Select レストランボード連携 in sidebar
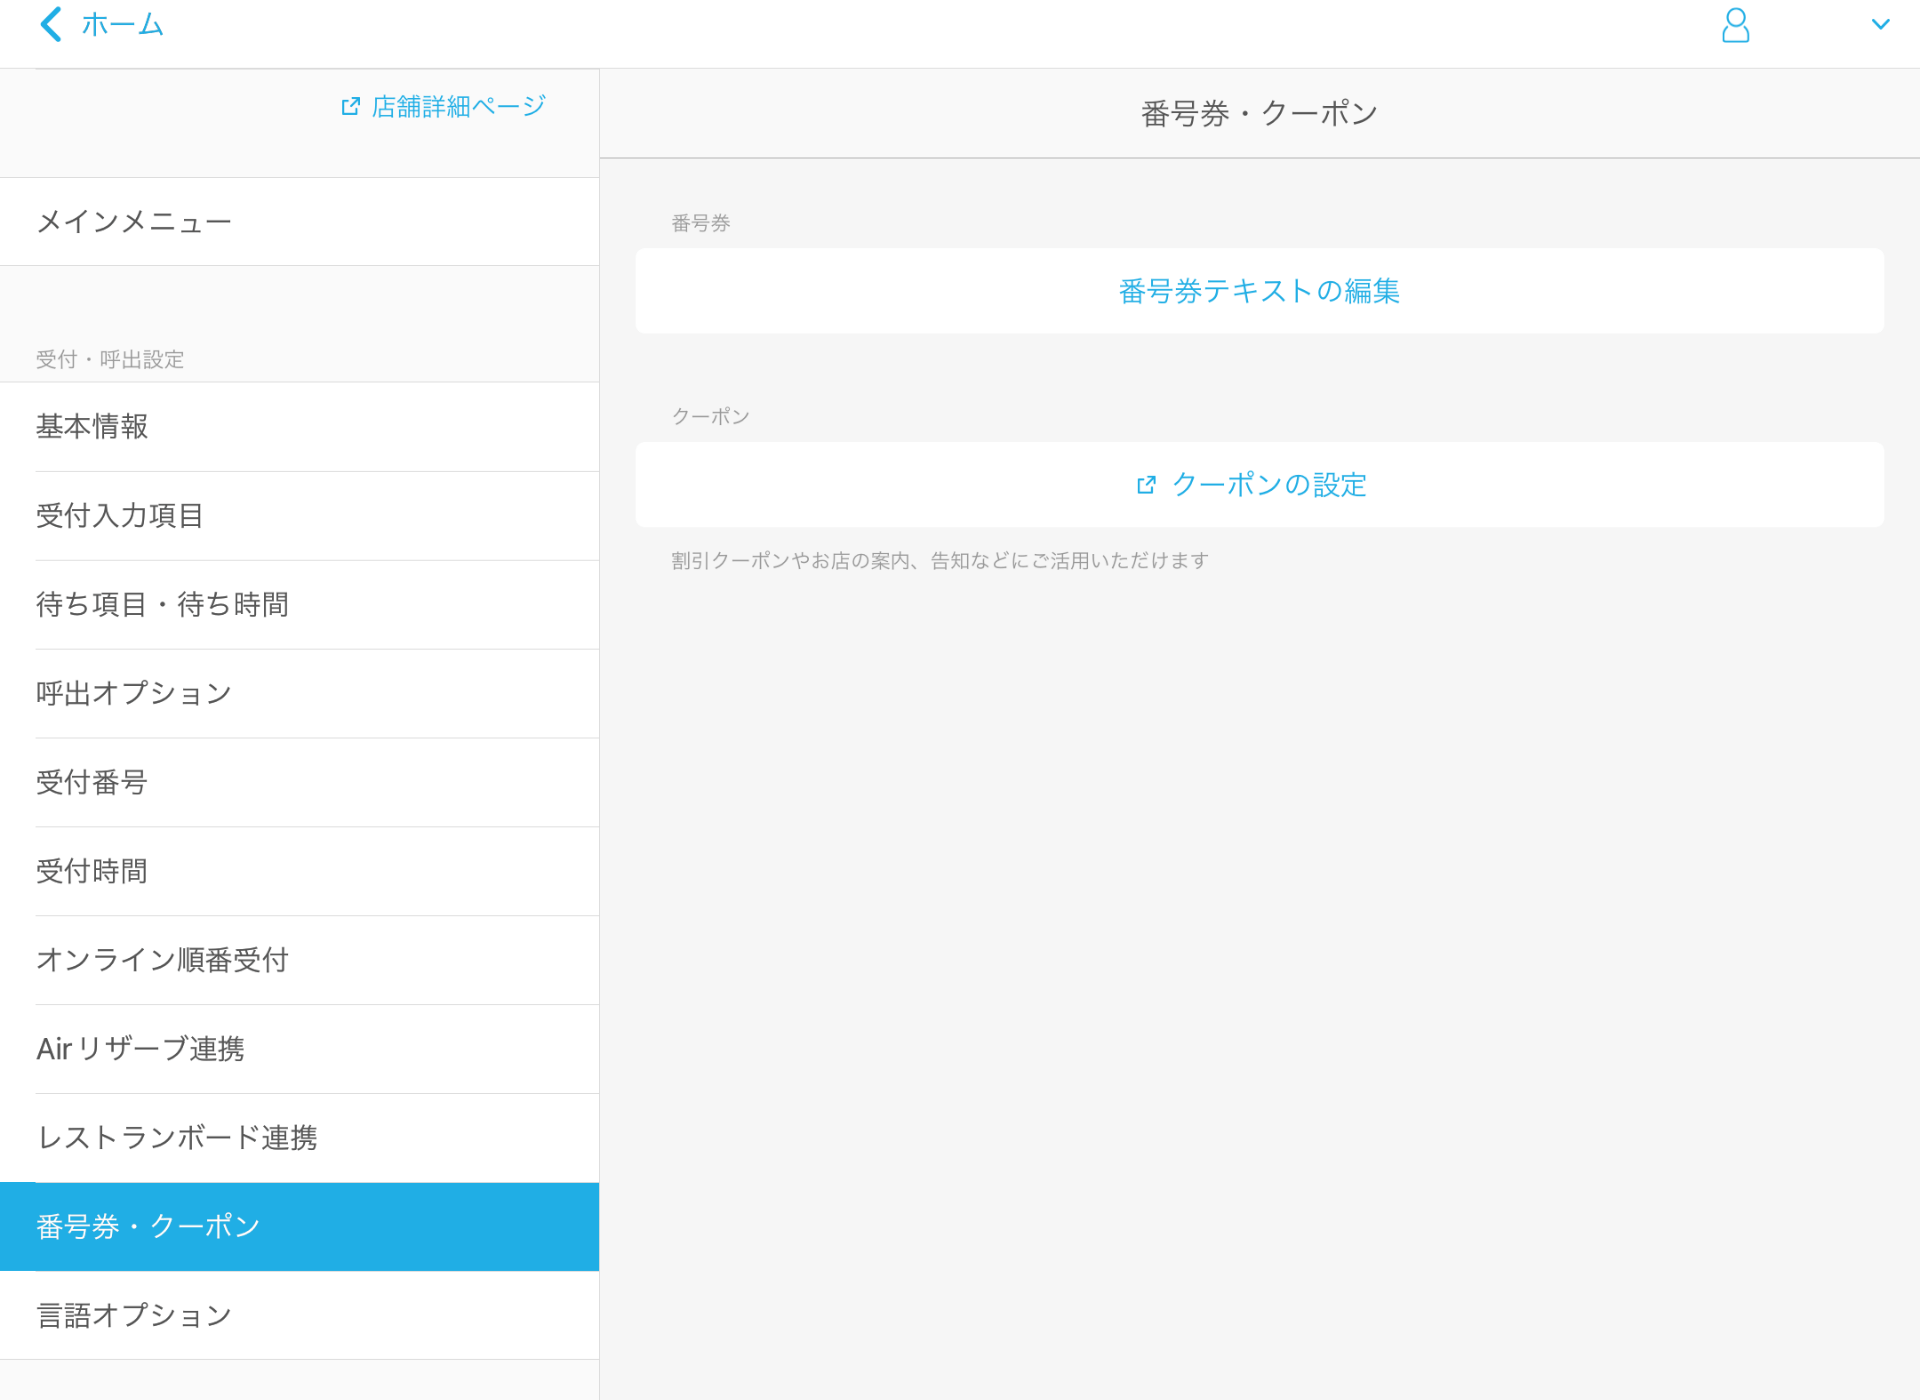Screen dimensions: 1920x1400 pyautogui.click(x=177, y=1138)
